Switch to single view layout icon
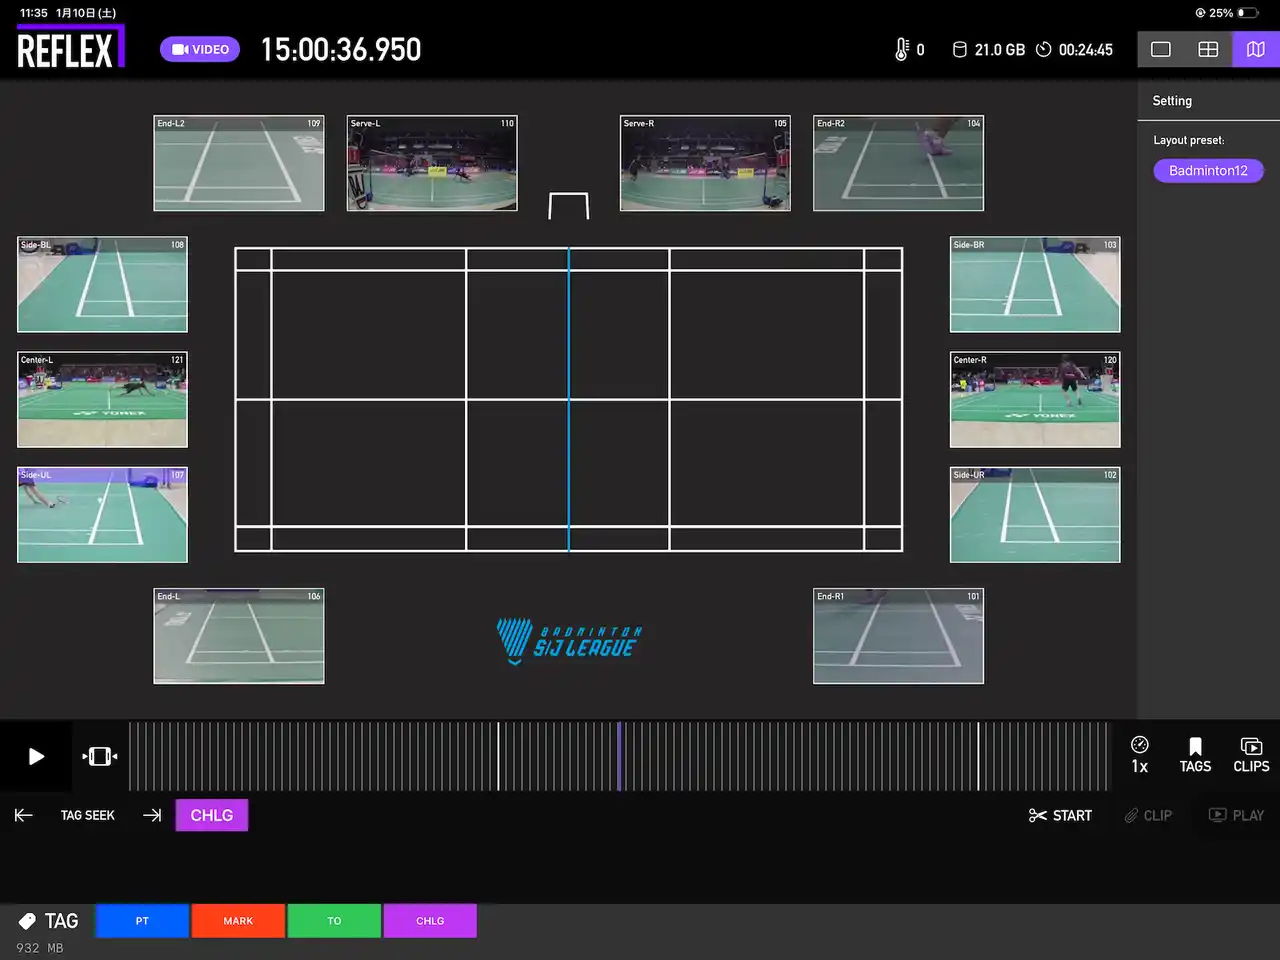The width and height of the screenshot is (1280, 960). 1161,49
